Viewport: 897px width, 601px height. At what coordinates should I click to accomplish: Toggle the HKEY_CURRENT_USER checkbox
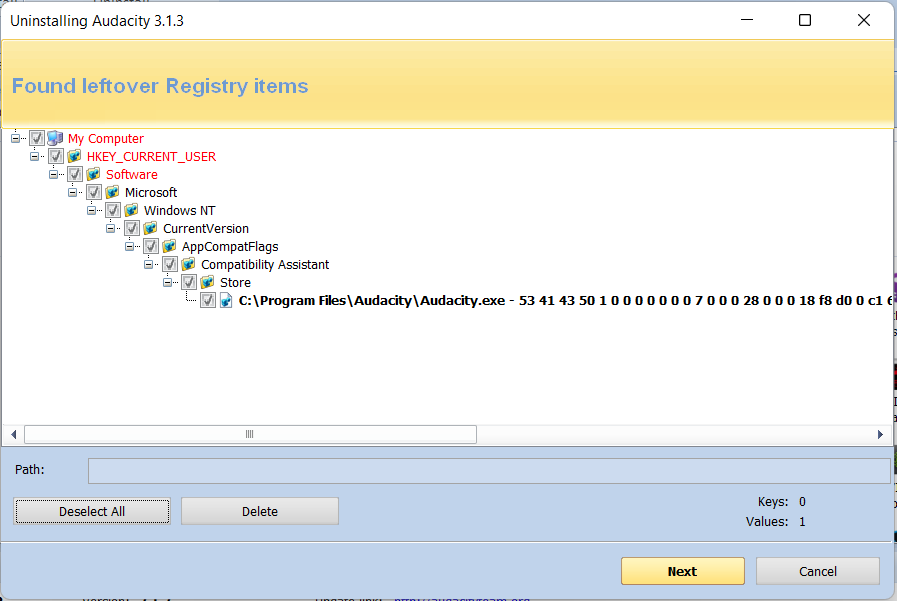coord(55,156)
